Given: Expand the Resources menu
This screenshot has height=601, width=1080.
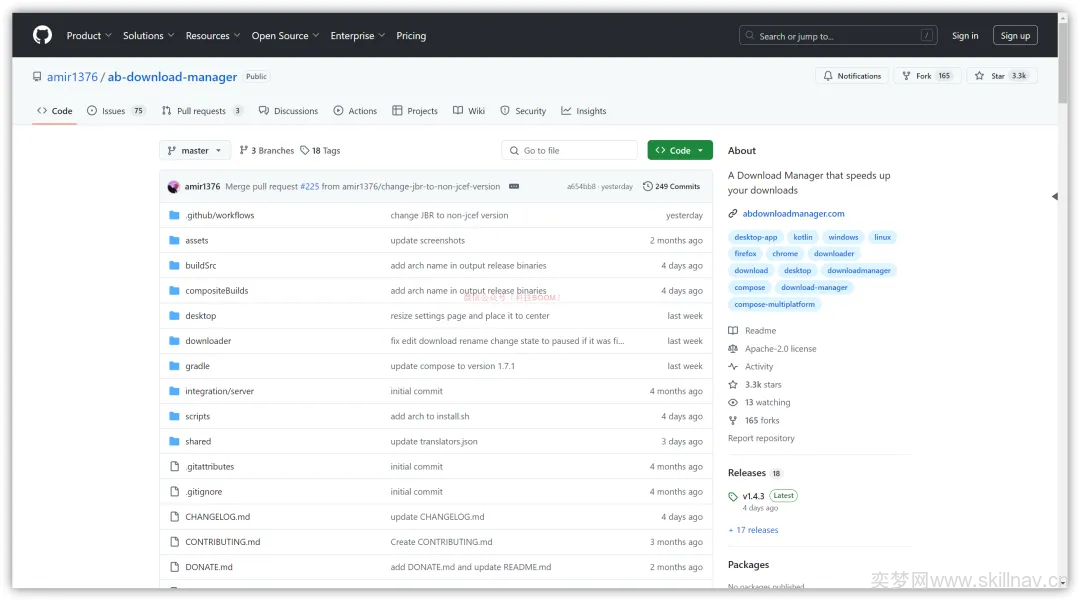Looking at the screenshot, I should tap(213, 35).
